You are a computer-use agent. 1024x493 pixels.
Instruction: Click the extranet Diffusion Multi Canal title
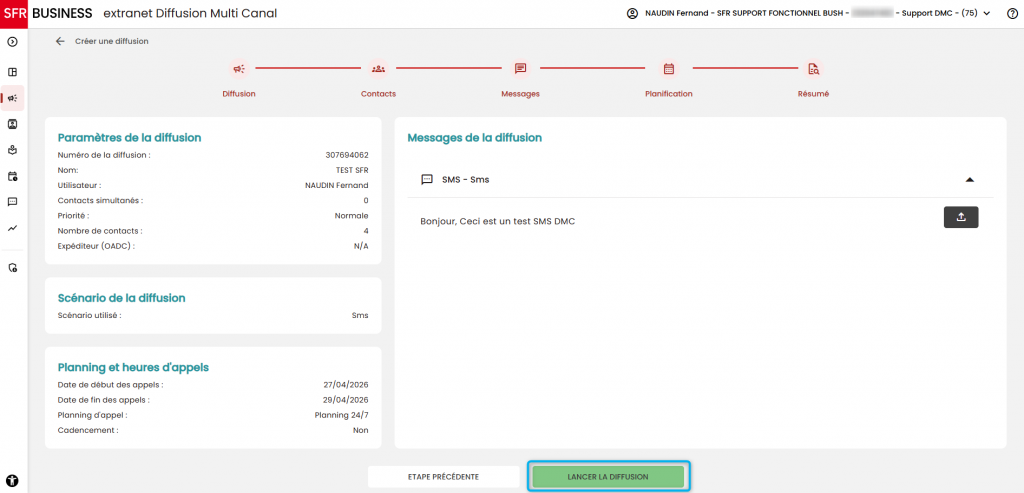point(190,14)
